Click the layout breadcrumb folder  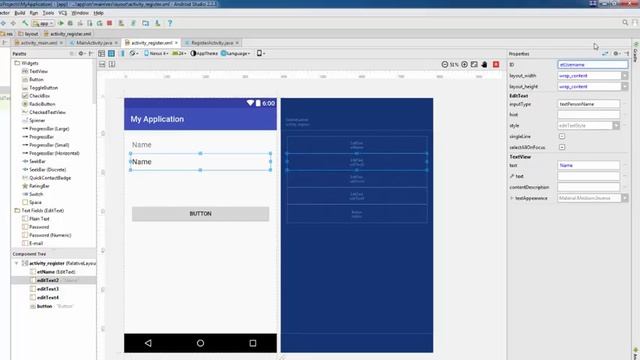[x=28, y=34]
